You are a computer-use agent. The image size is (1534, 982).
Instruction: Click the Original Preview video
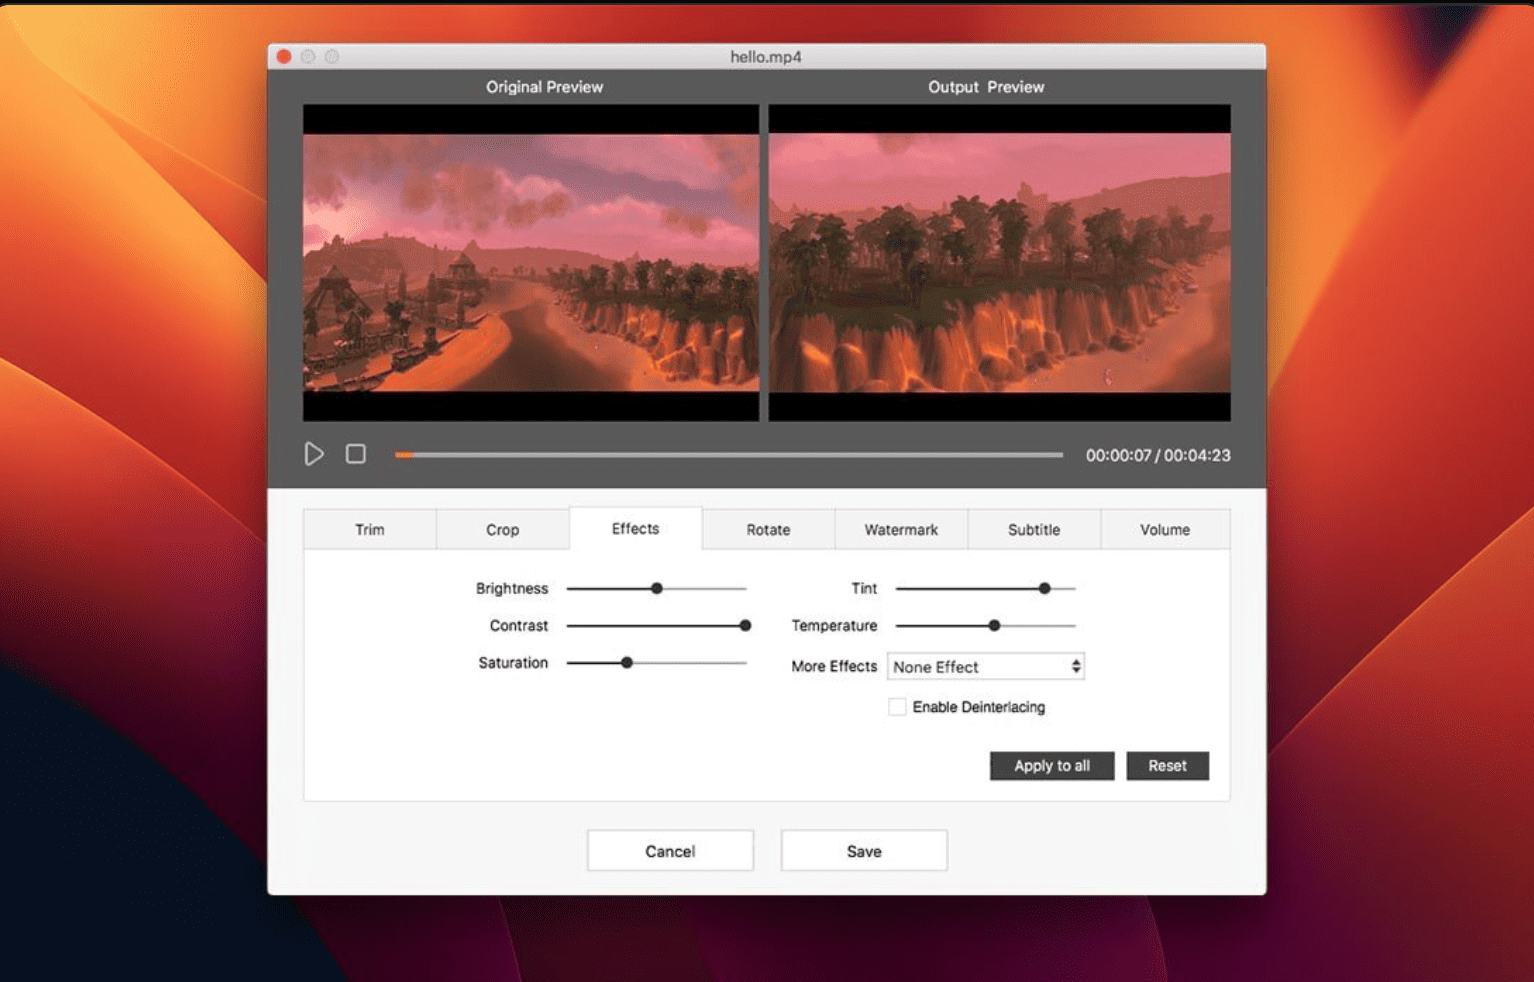click(531, 262)
